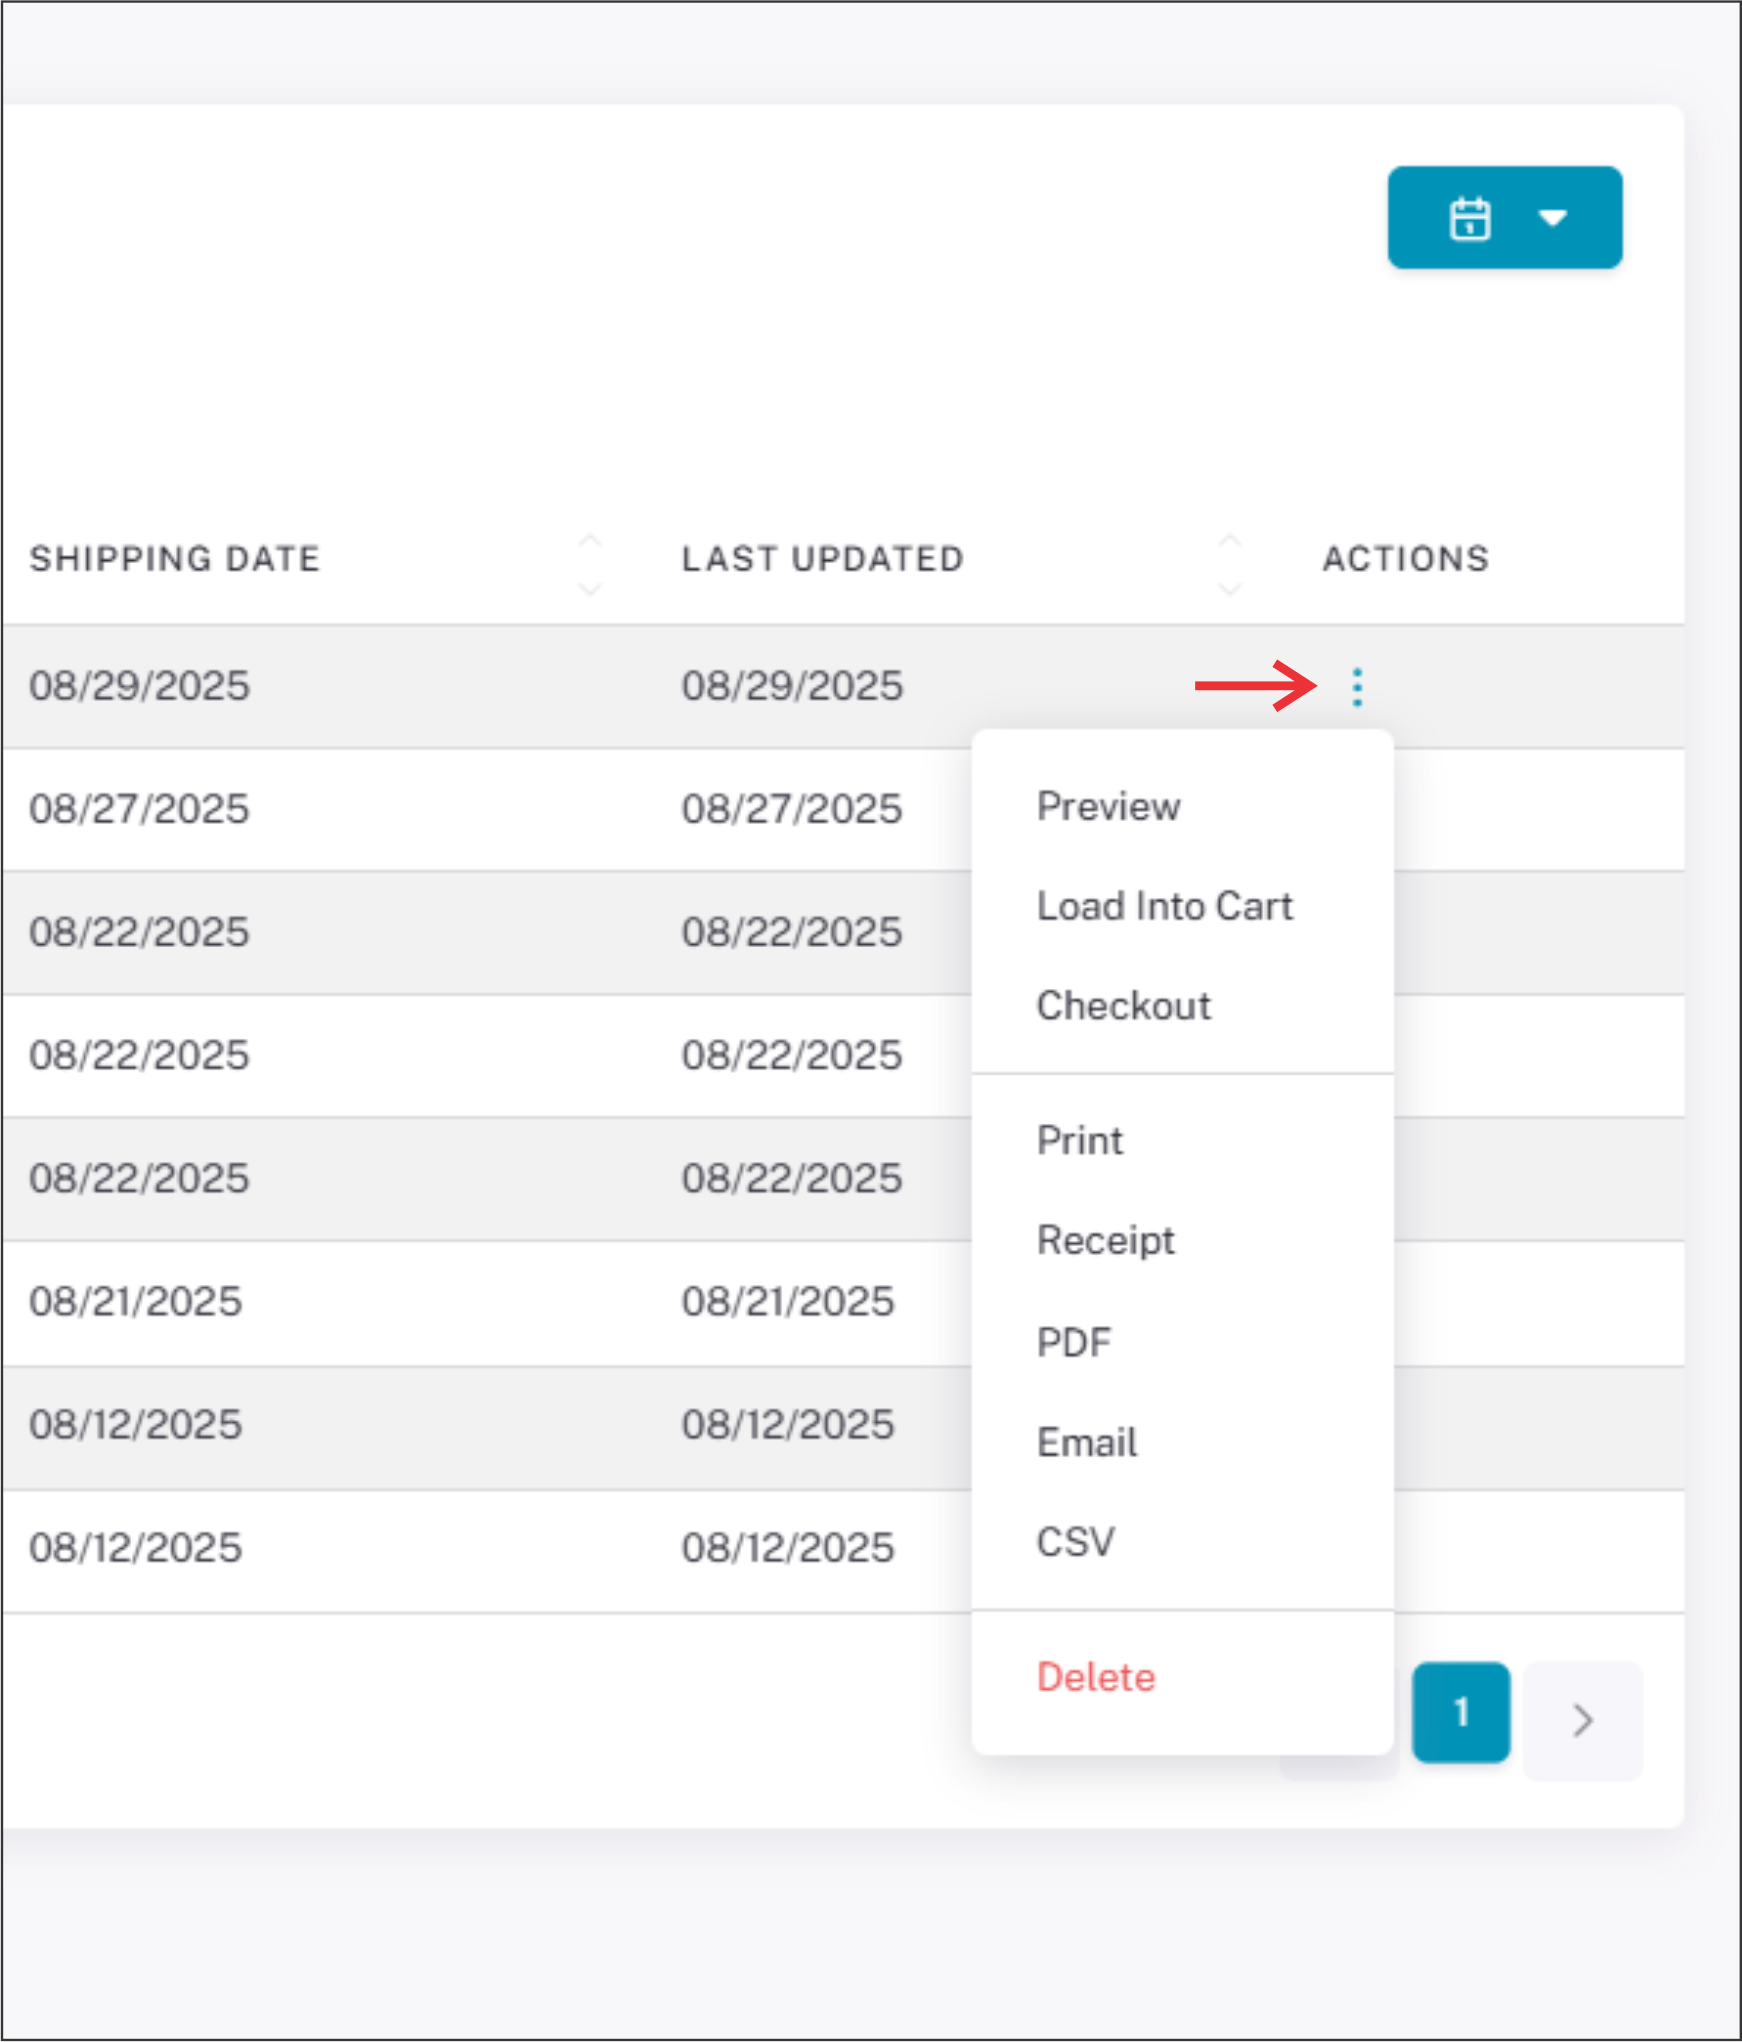1742x2042 pixels.
Task: Open Receipt from the actions menu
Action: coord(1105,1240)
